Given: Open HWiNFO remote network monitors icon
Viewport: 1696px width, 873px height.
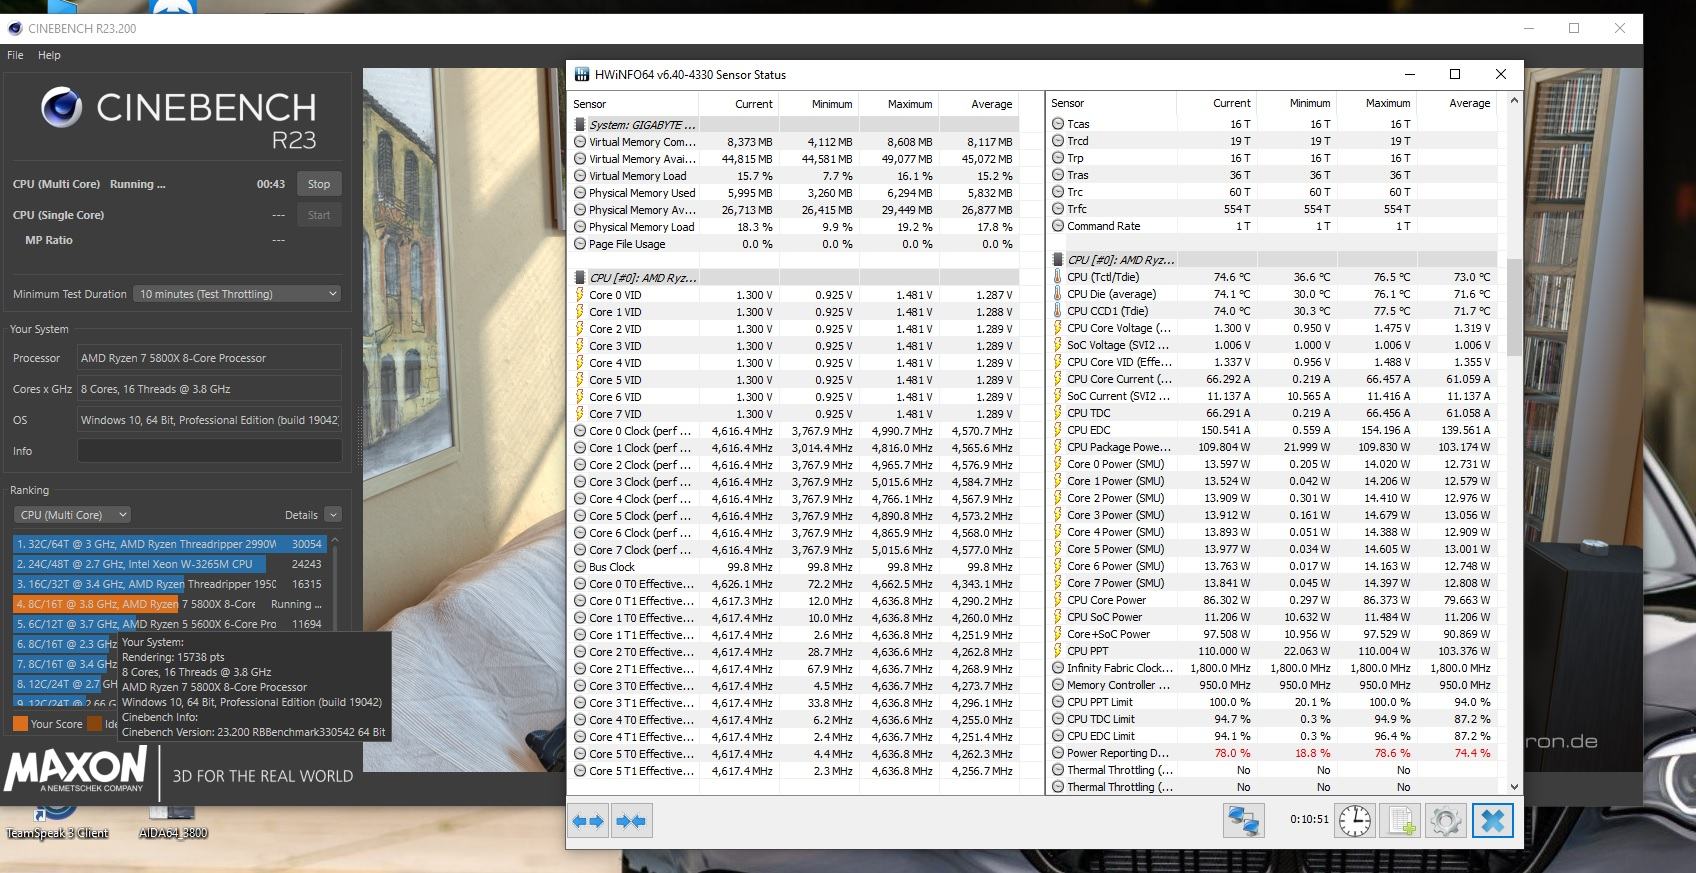Looking at the screenshot, I should click(x=1243, y=821).
